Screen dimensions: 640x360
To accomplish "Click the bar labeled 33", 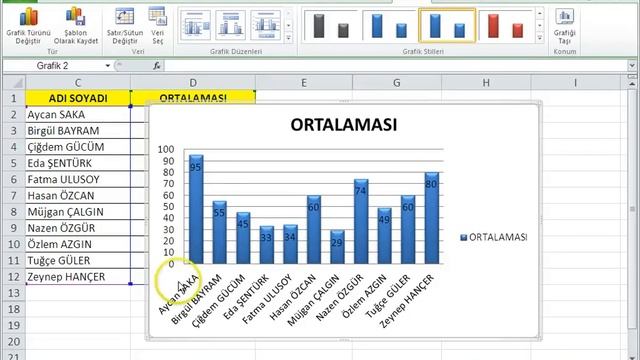I will [x=267, y=245].
